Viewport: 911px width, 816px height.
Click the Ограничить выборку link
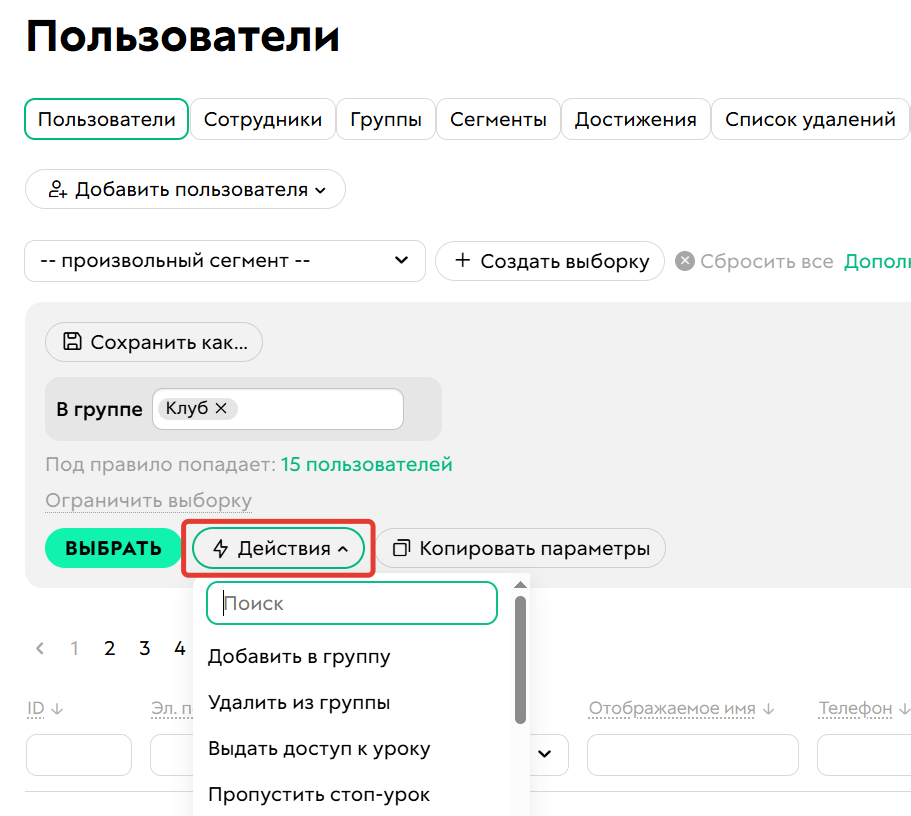(x=147, y=500)
